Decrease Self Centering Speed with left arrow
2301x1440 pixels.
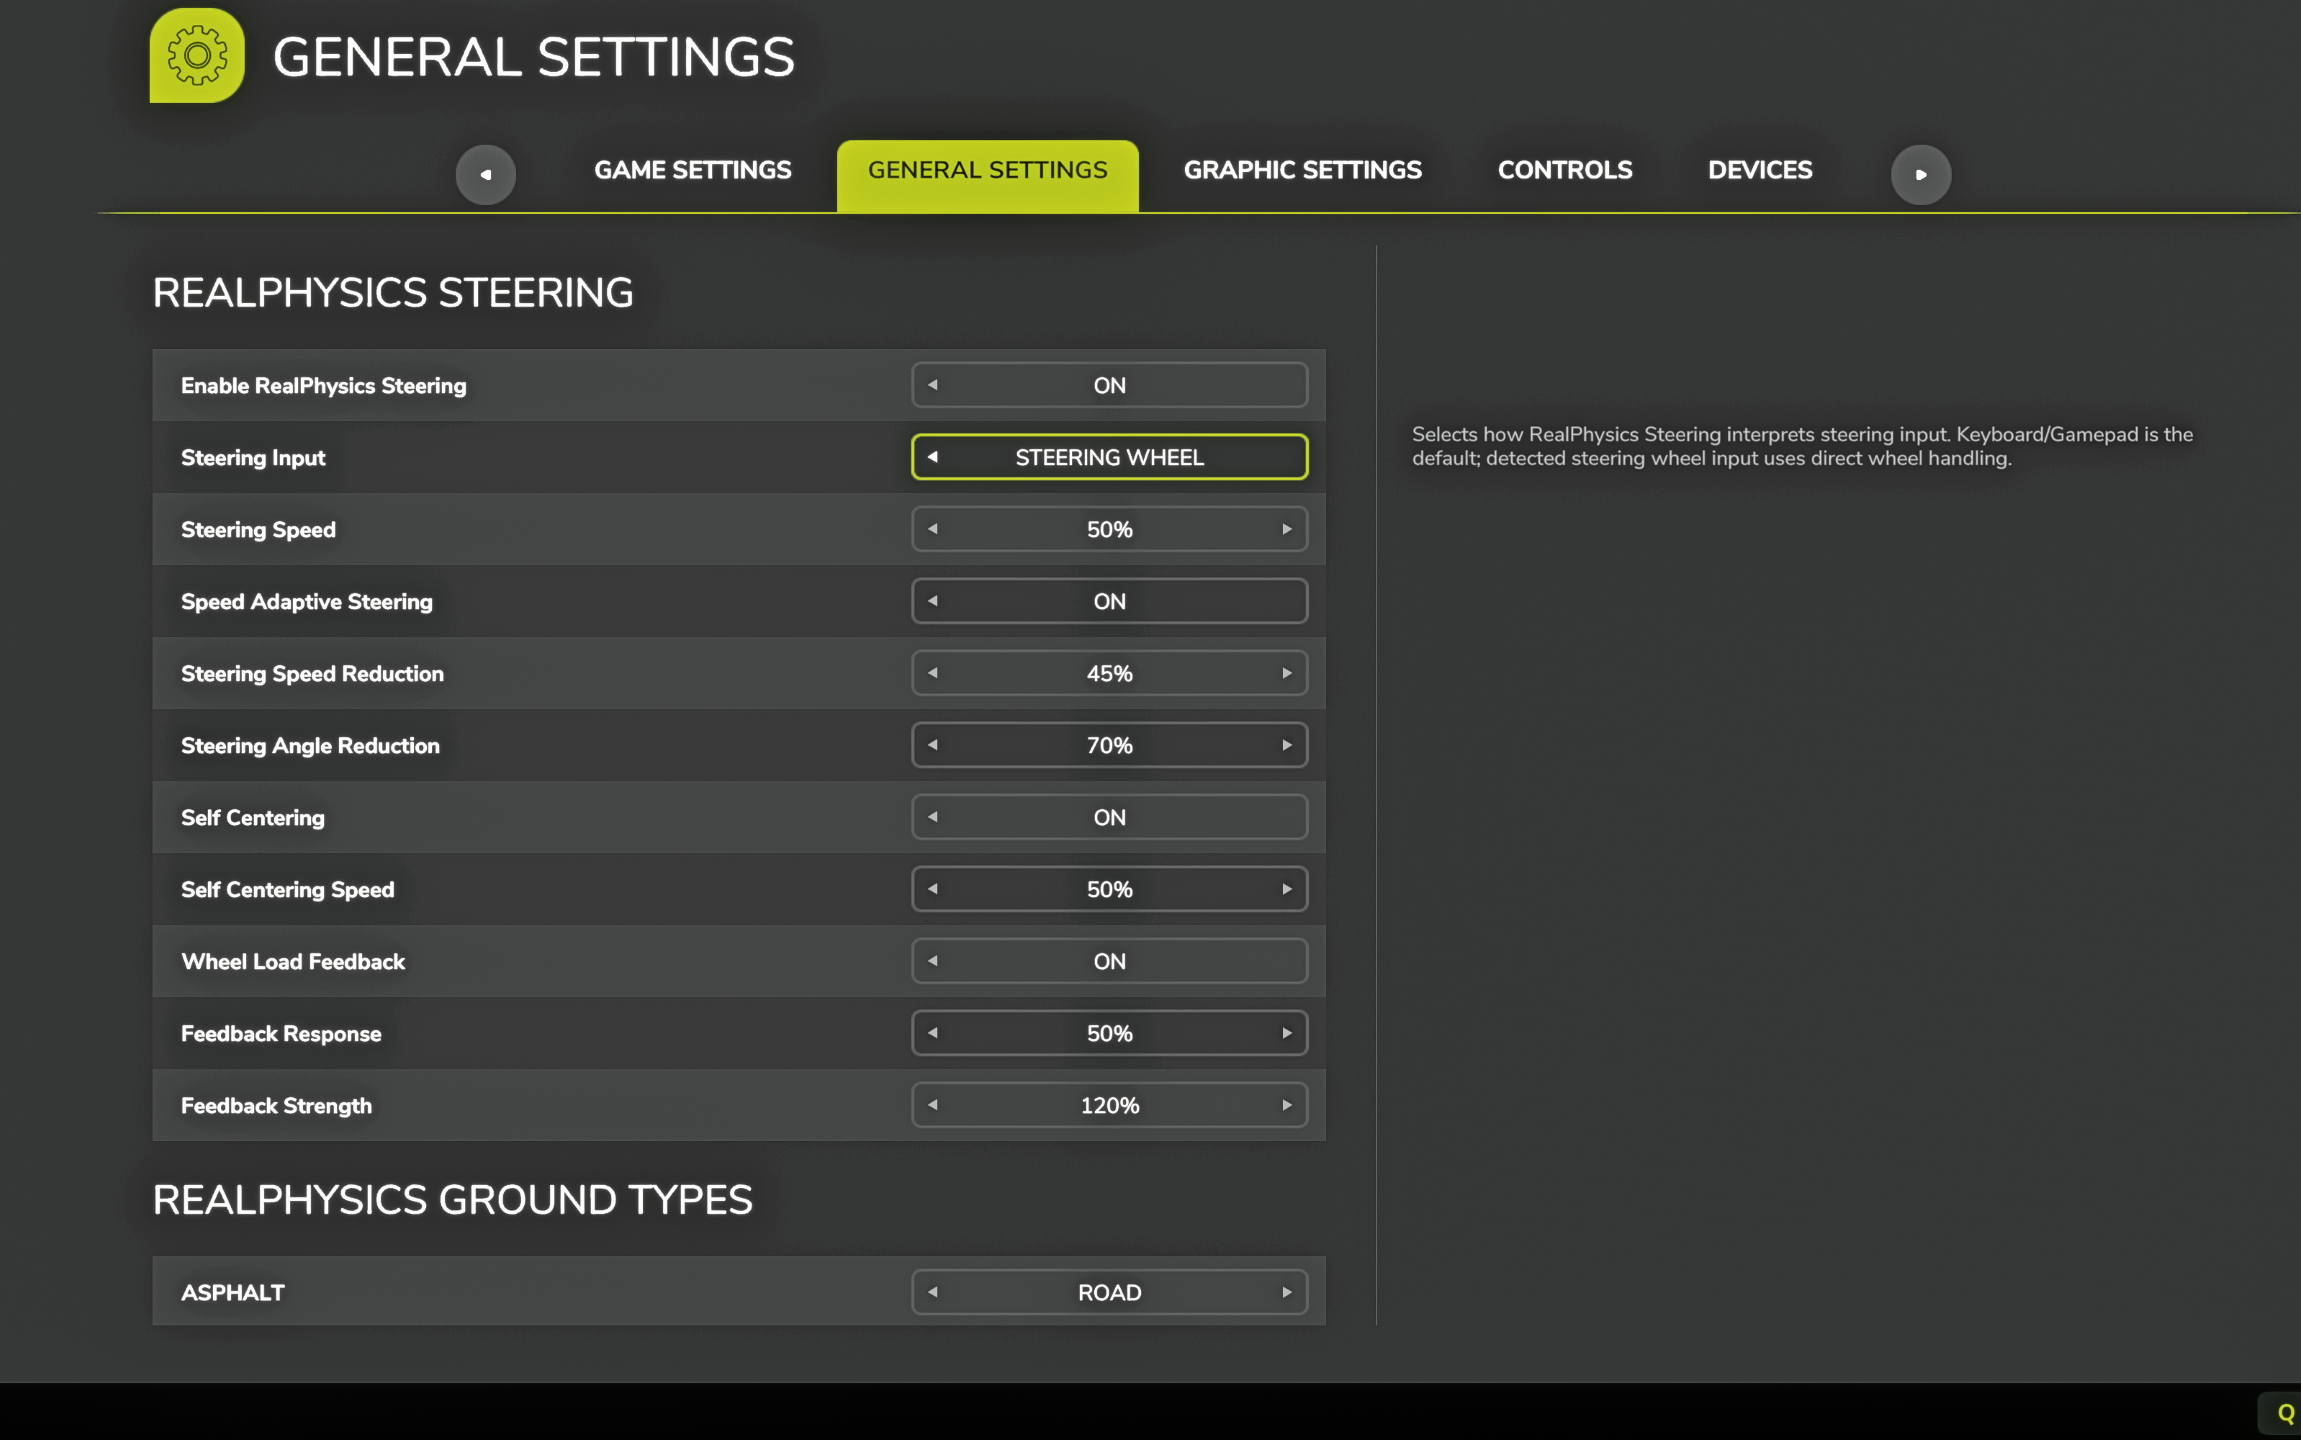coord(932,889)
